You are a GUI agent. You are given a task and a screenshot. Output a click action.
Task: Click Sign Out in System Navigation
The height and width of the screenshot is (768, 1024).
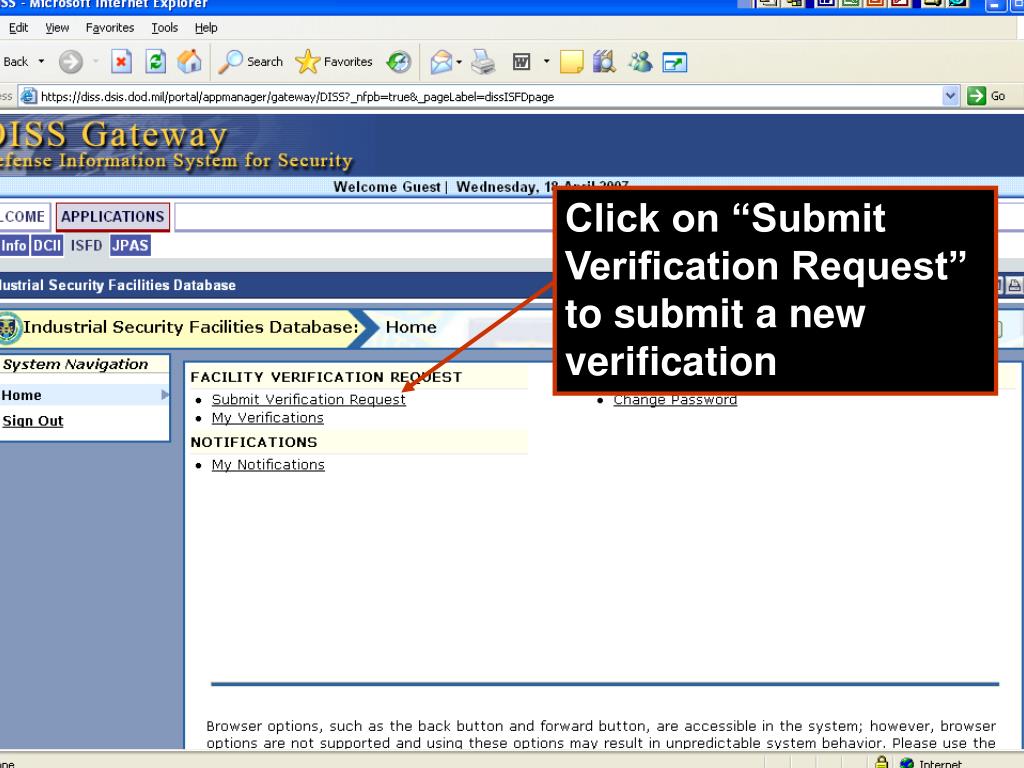point(33,421)
